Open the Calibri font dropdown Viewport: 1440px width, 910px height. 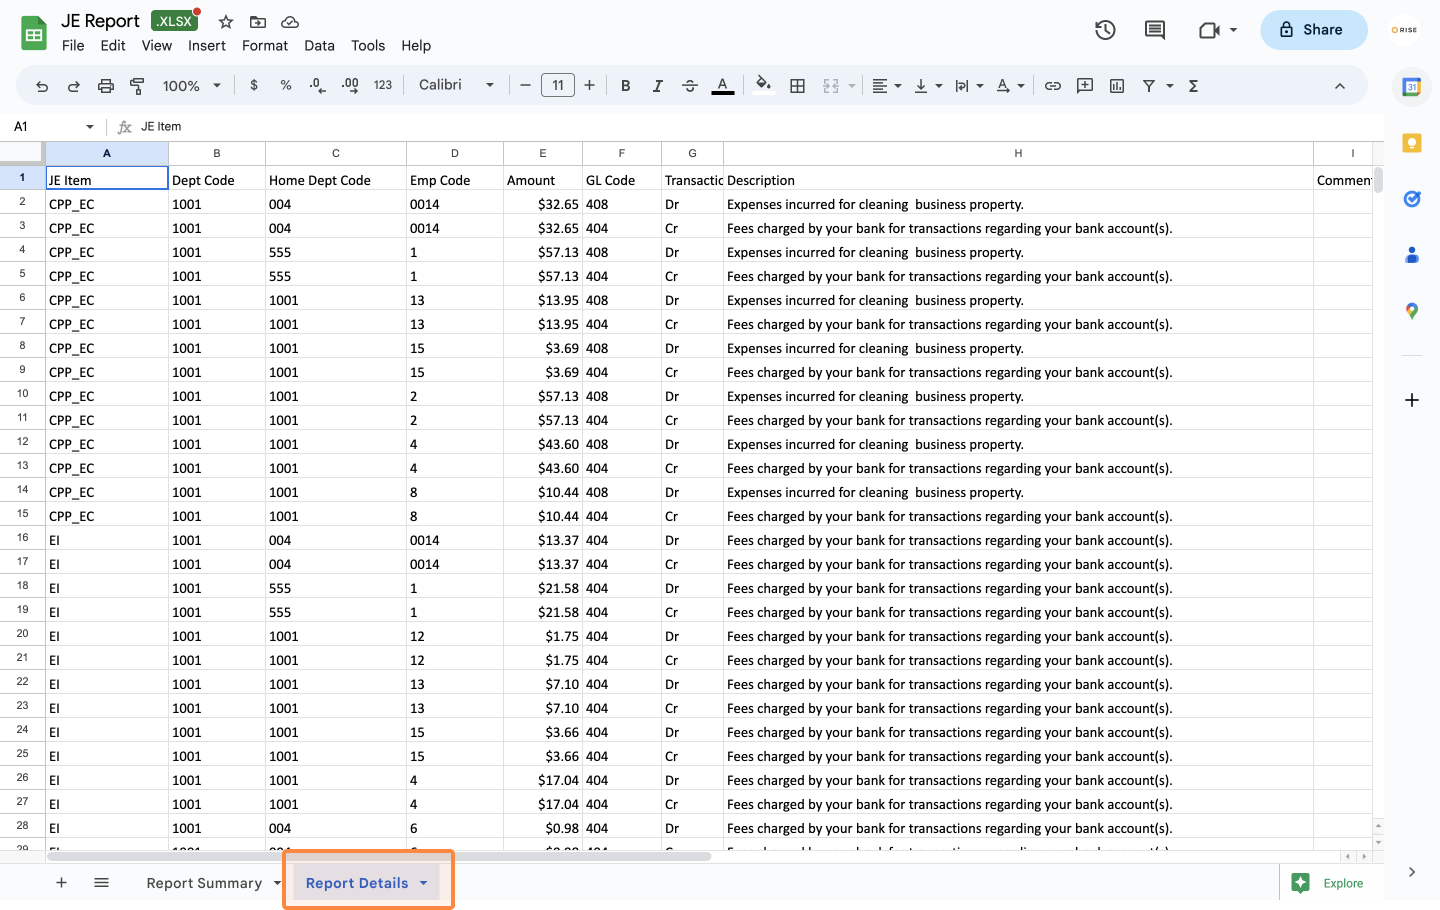tap(456, 85)
